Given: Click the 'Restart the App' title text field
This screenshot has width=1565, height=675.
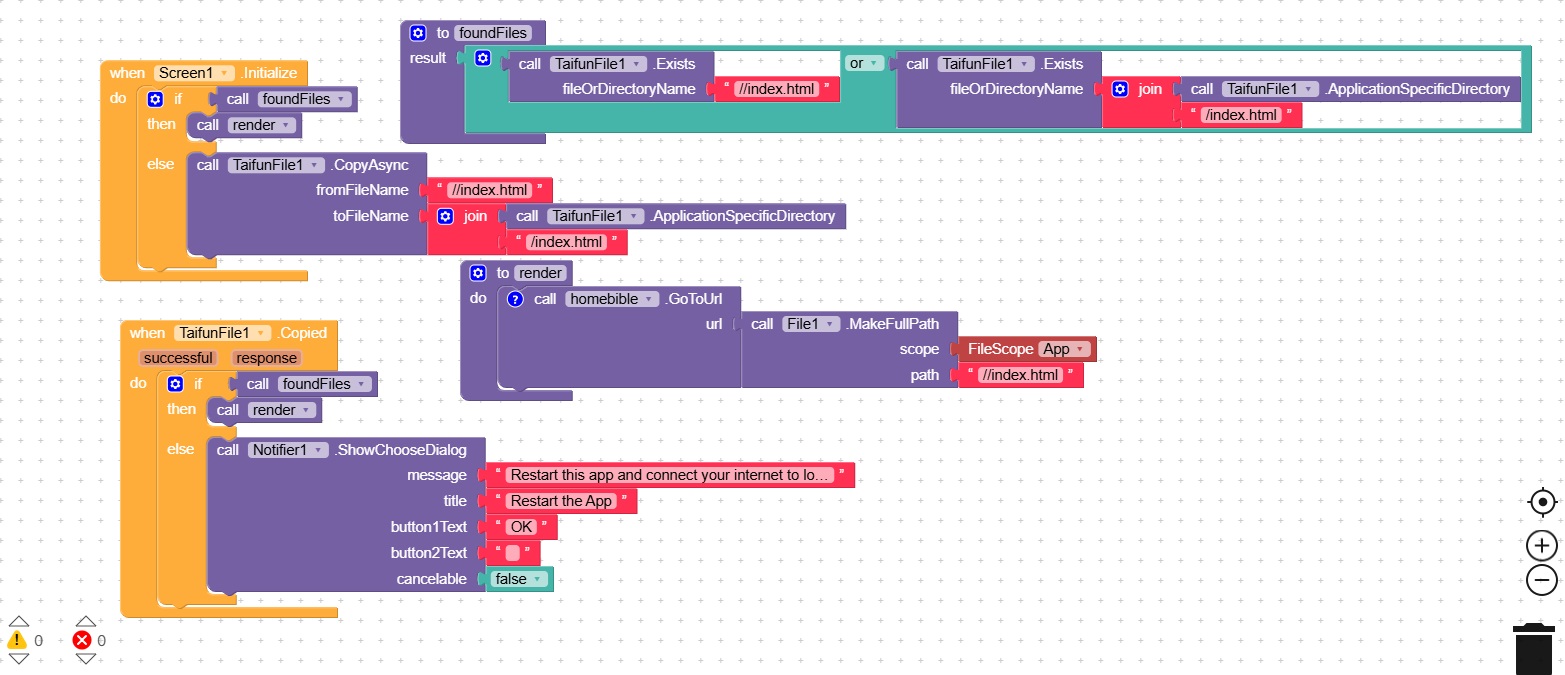Looking at the screenshot, I should coord(560,501).
